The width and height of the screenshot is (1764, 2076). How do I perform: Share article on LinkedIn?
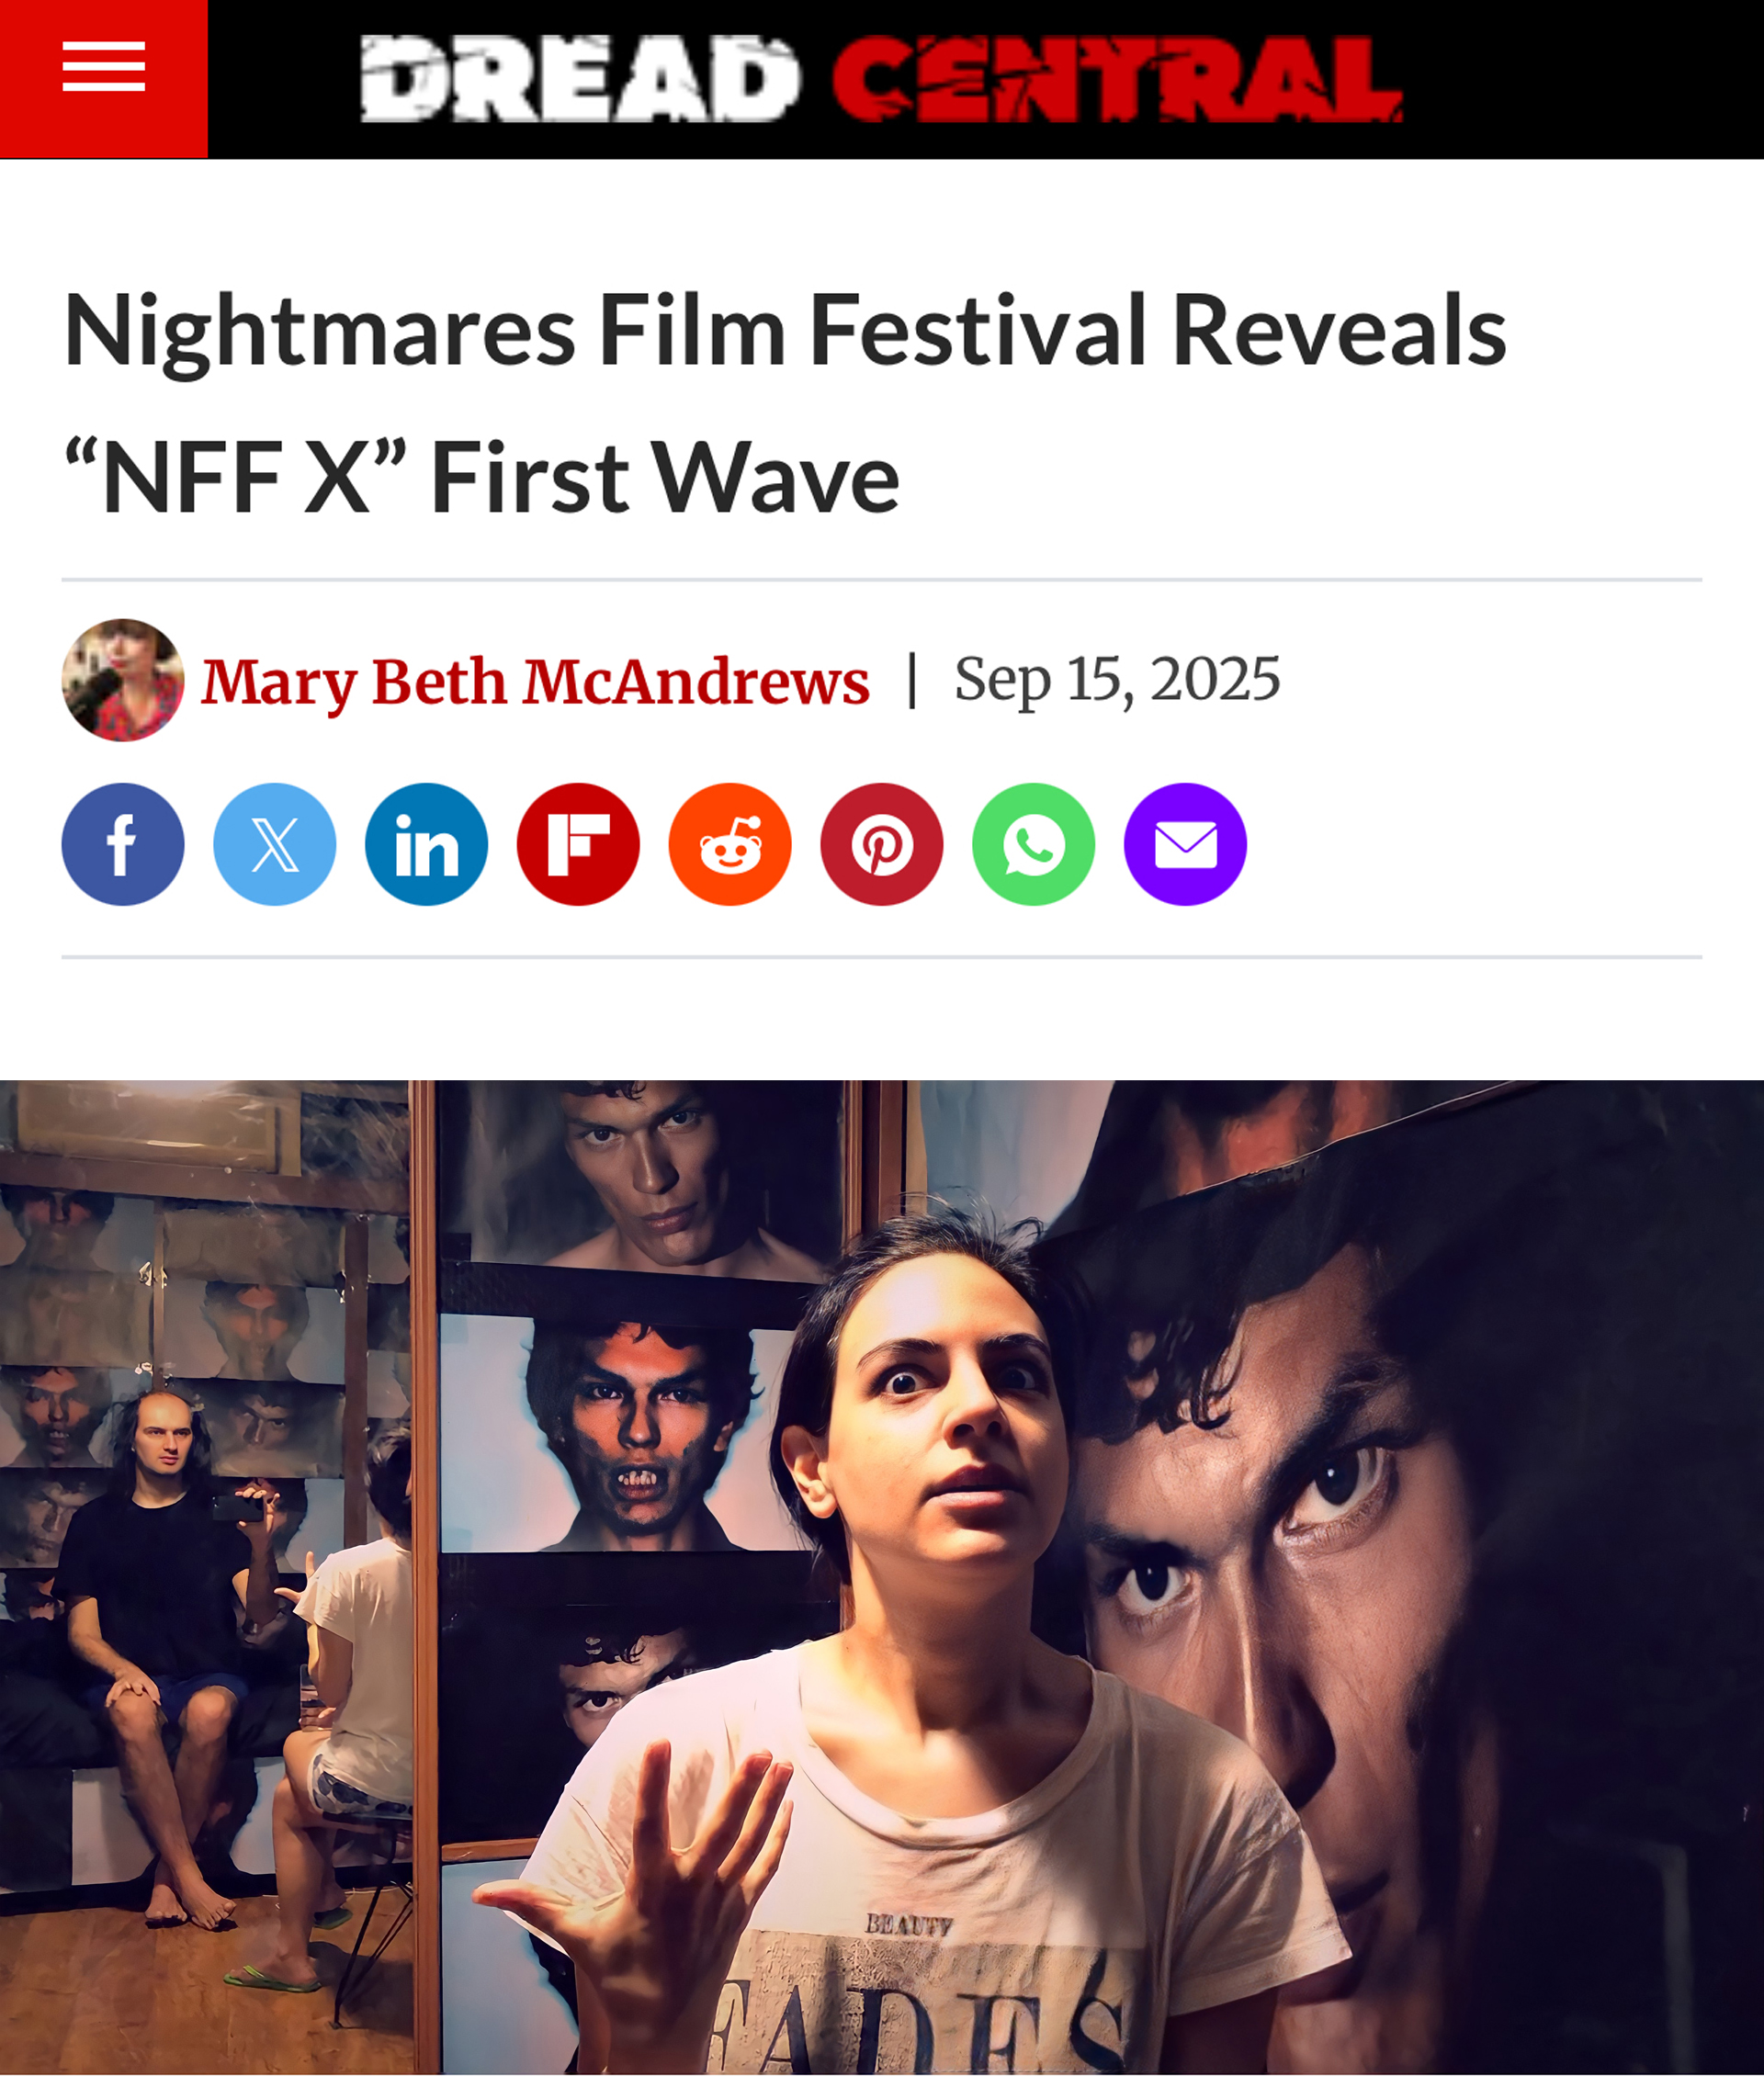[427, 844]
